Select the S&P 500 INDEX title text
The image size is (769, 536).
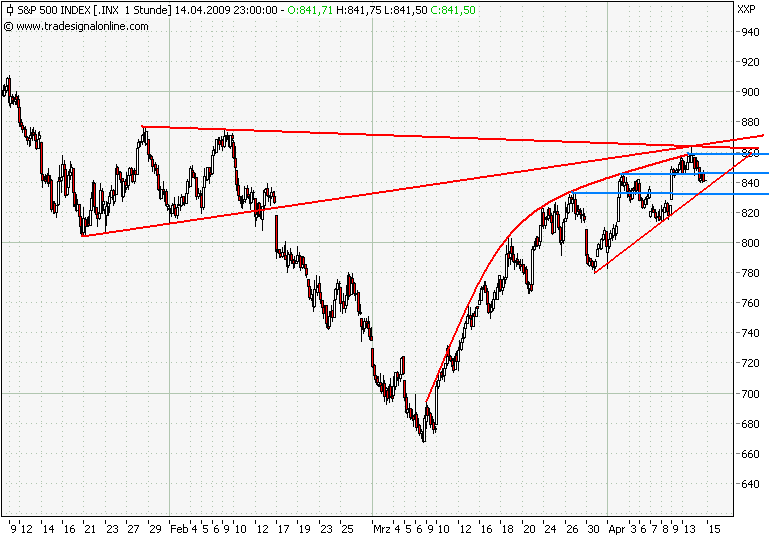[x=54, y=10]
